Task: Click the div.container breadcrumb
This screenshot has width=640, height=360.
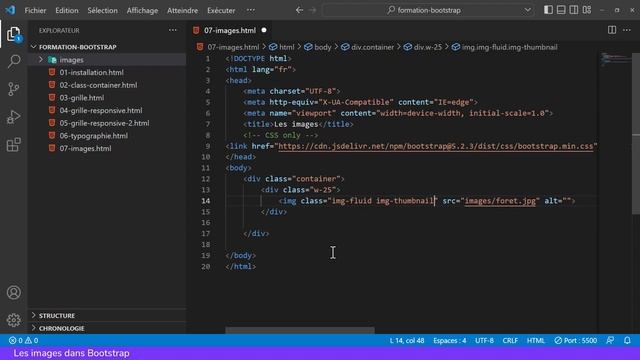Action: click(x=367, y=47)
